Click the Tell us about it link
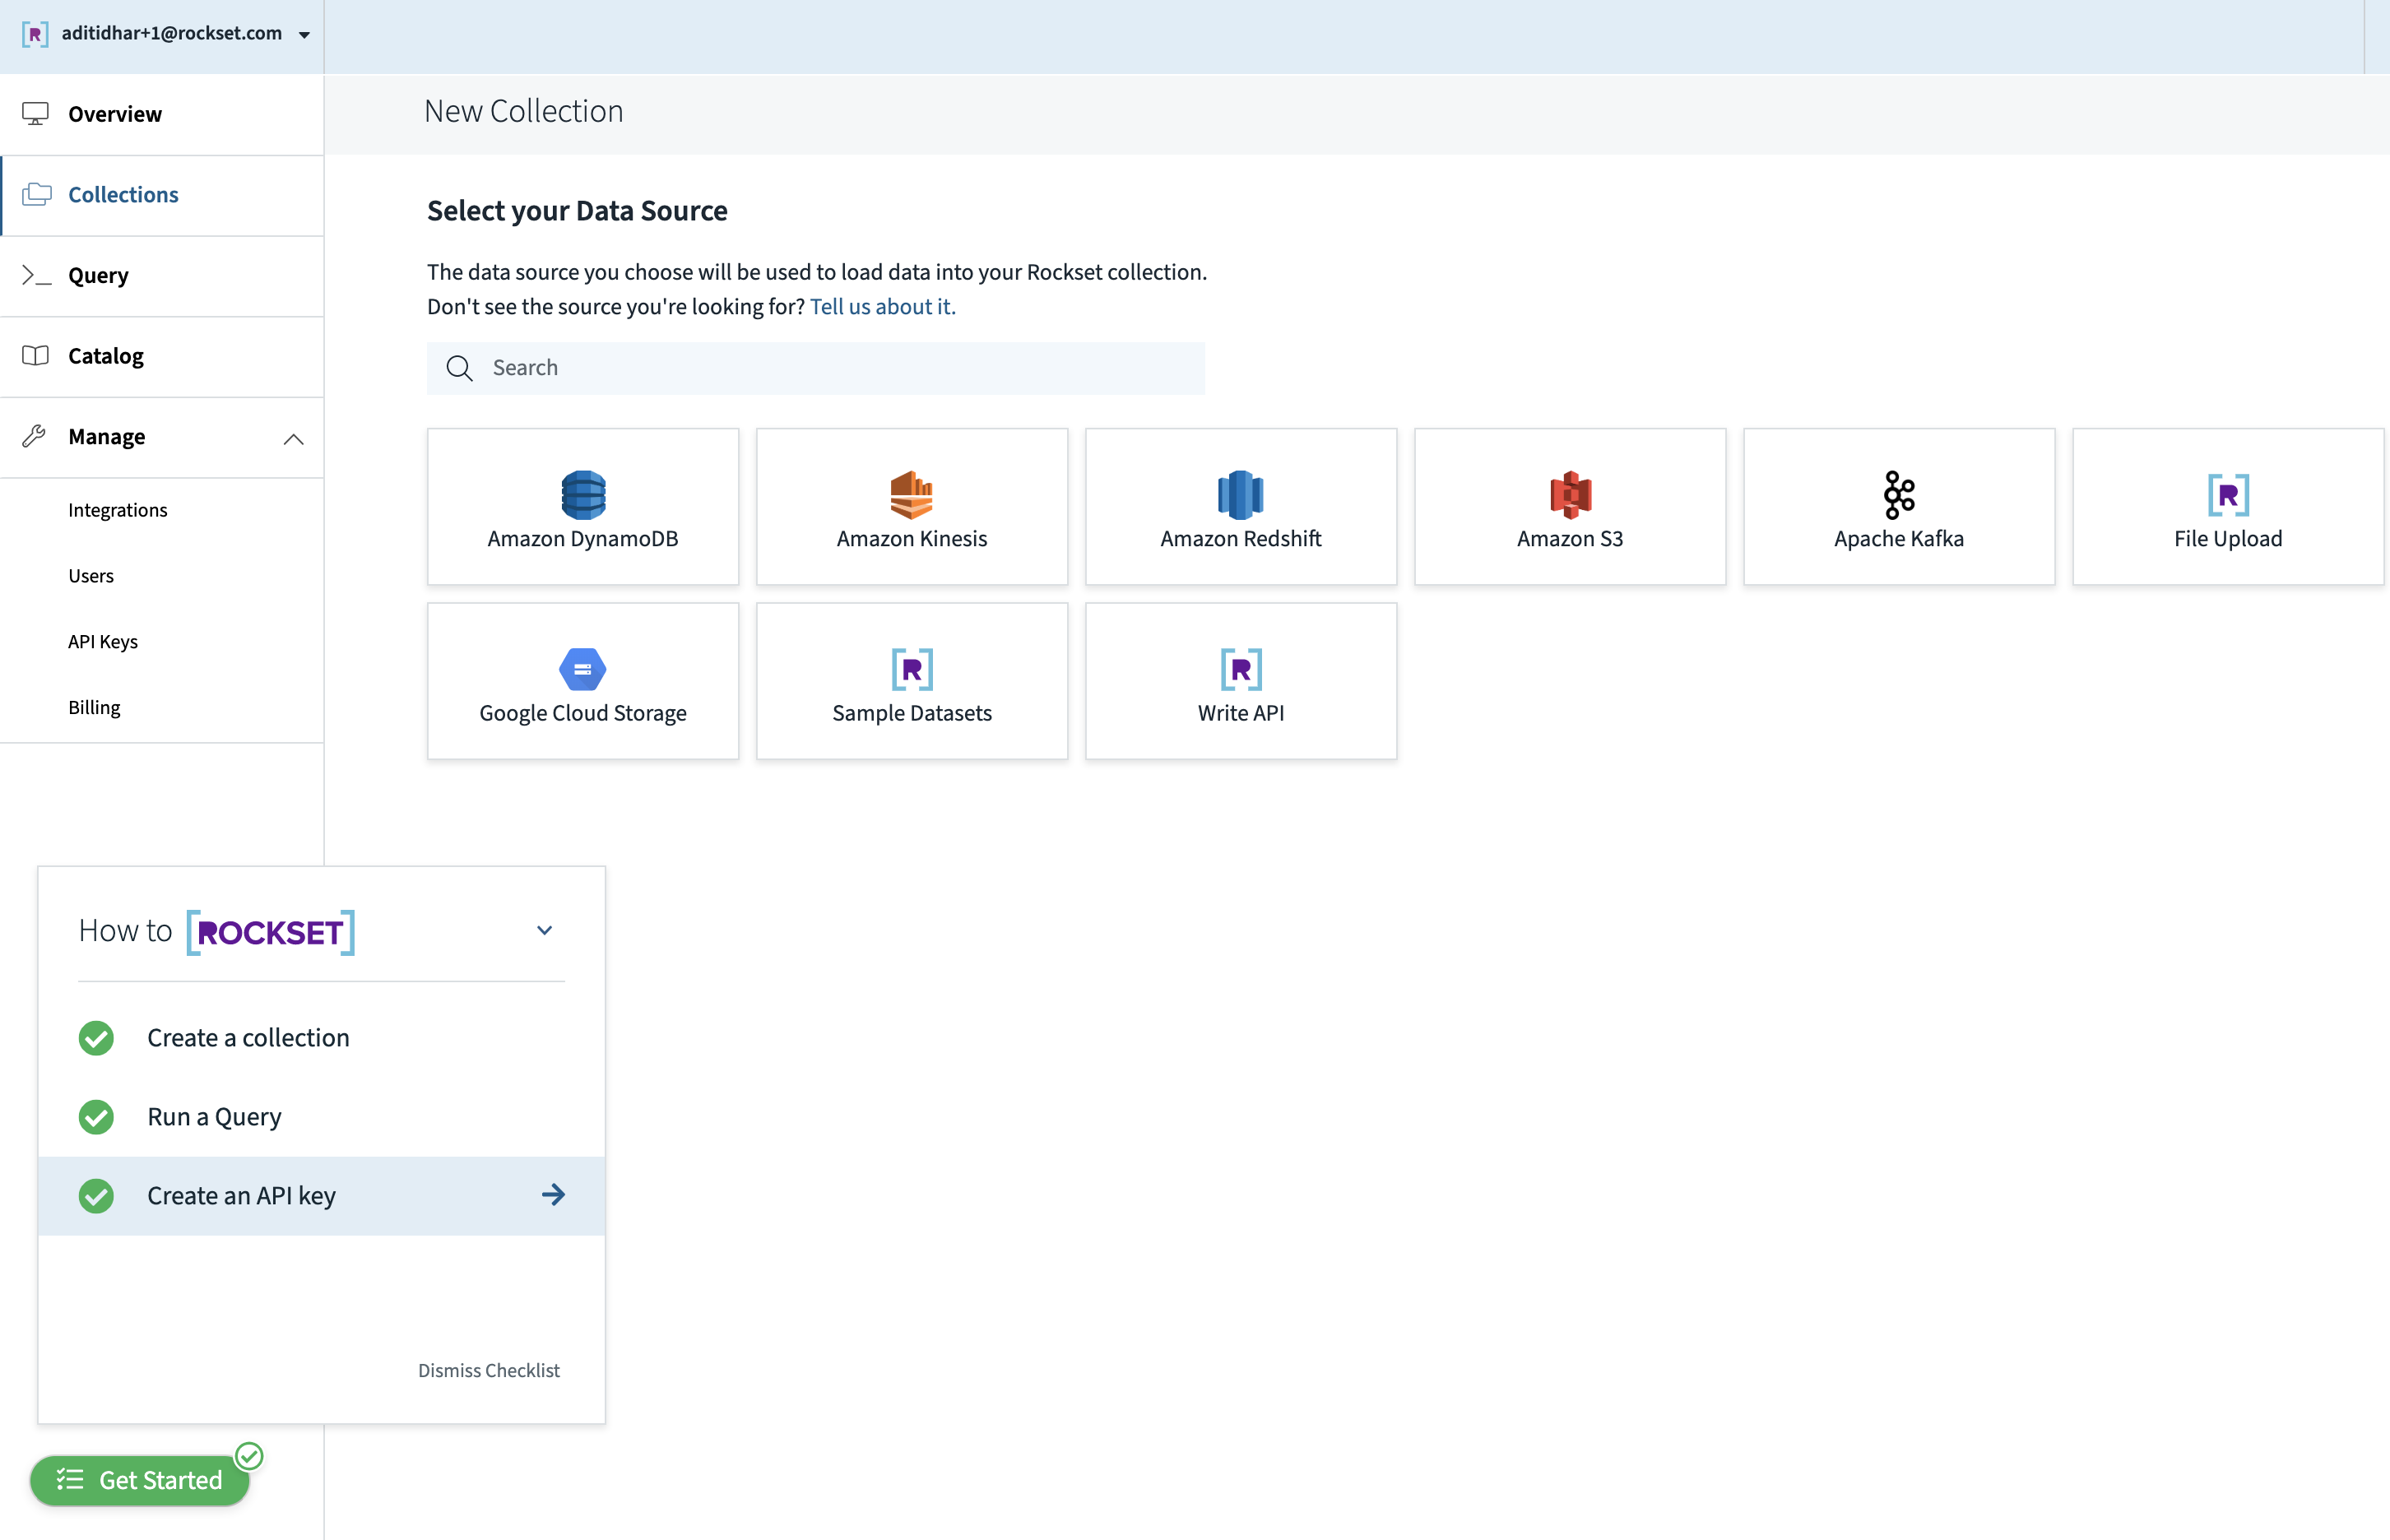 [x=882, y=306]
